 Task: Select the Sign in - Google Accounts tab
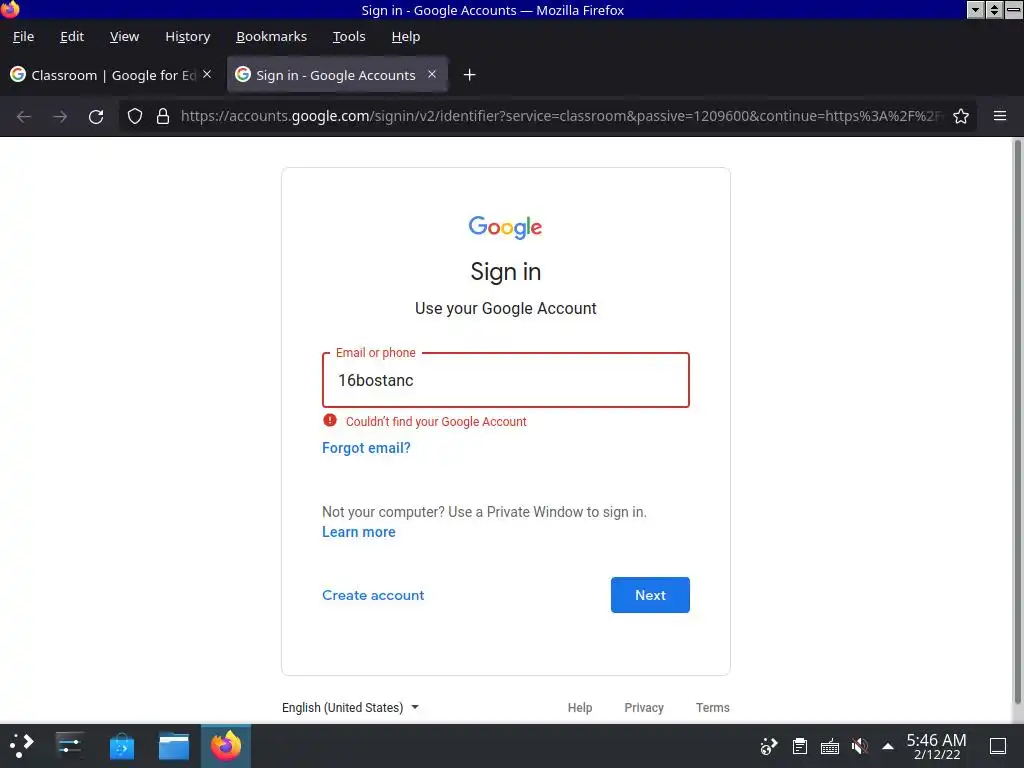337,74
